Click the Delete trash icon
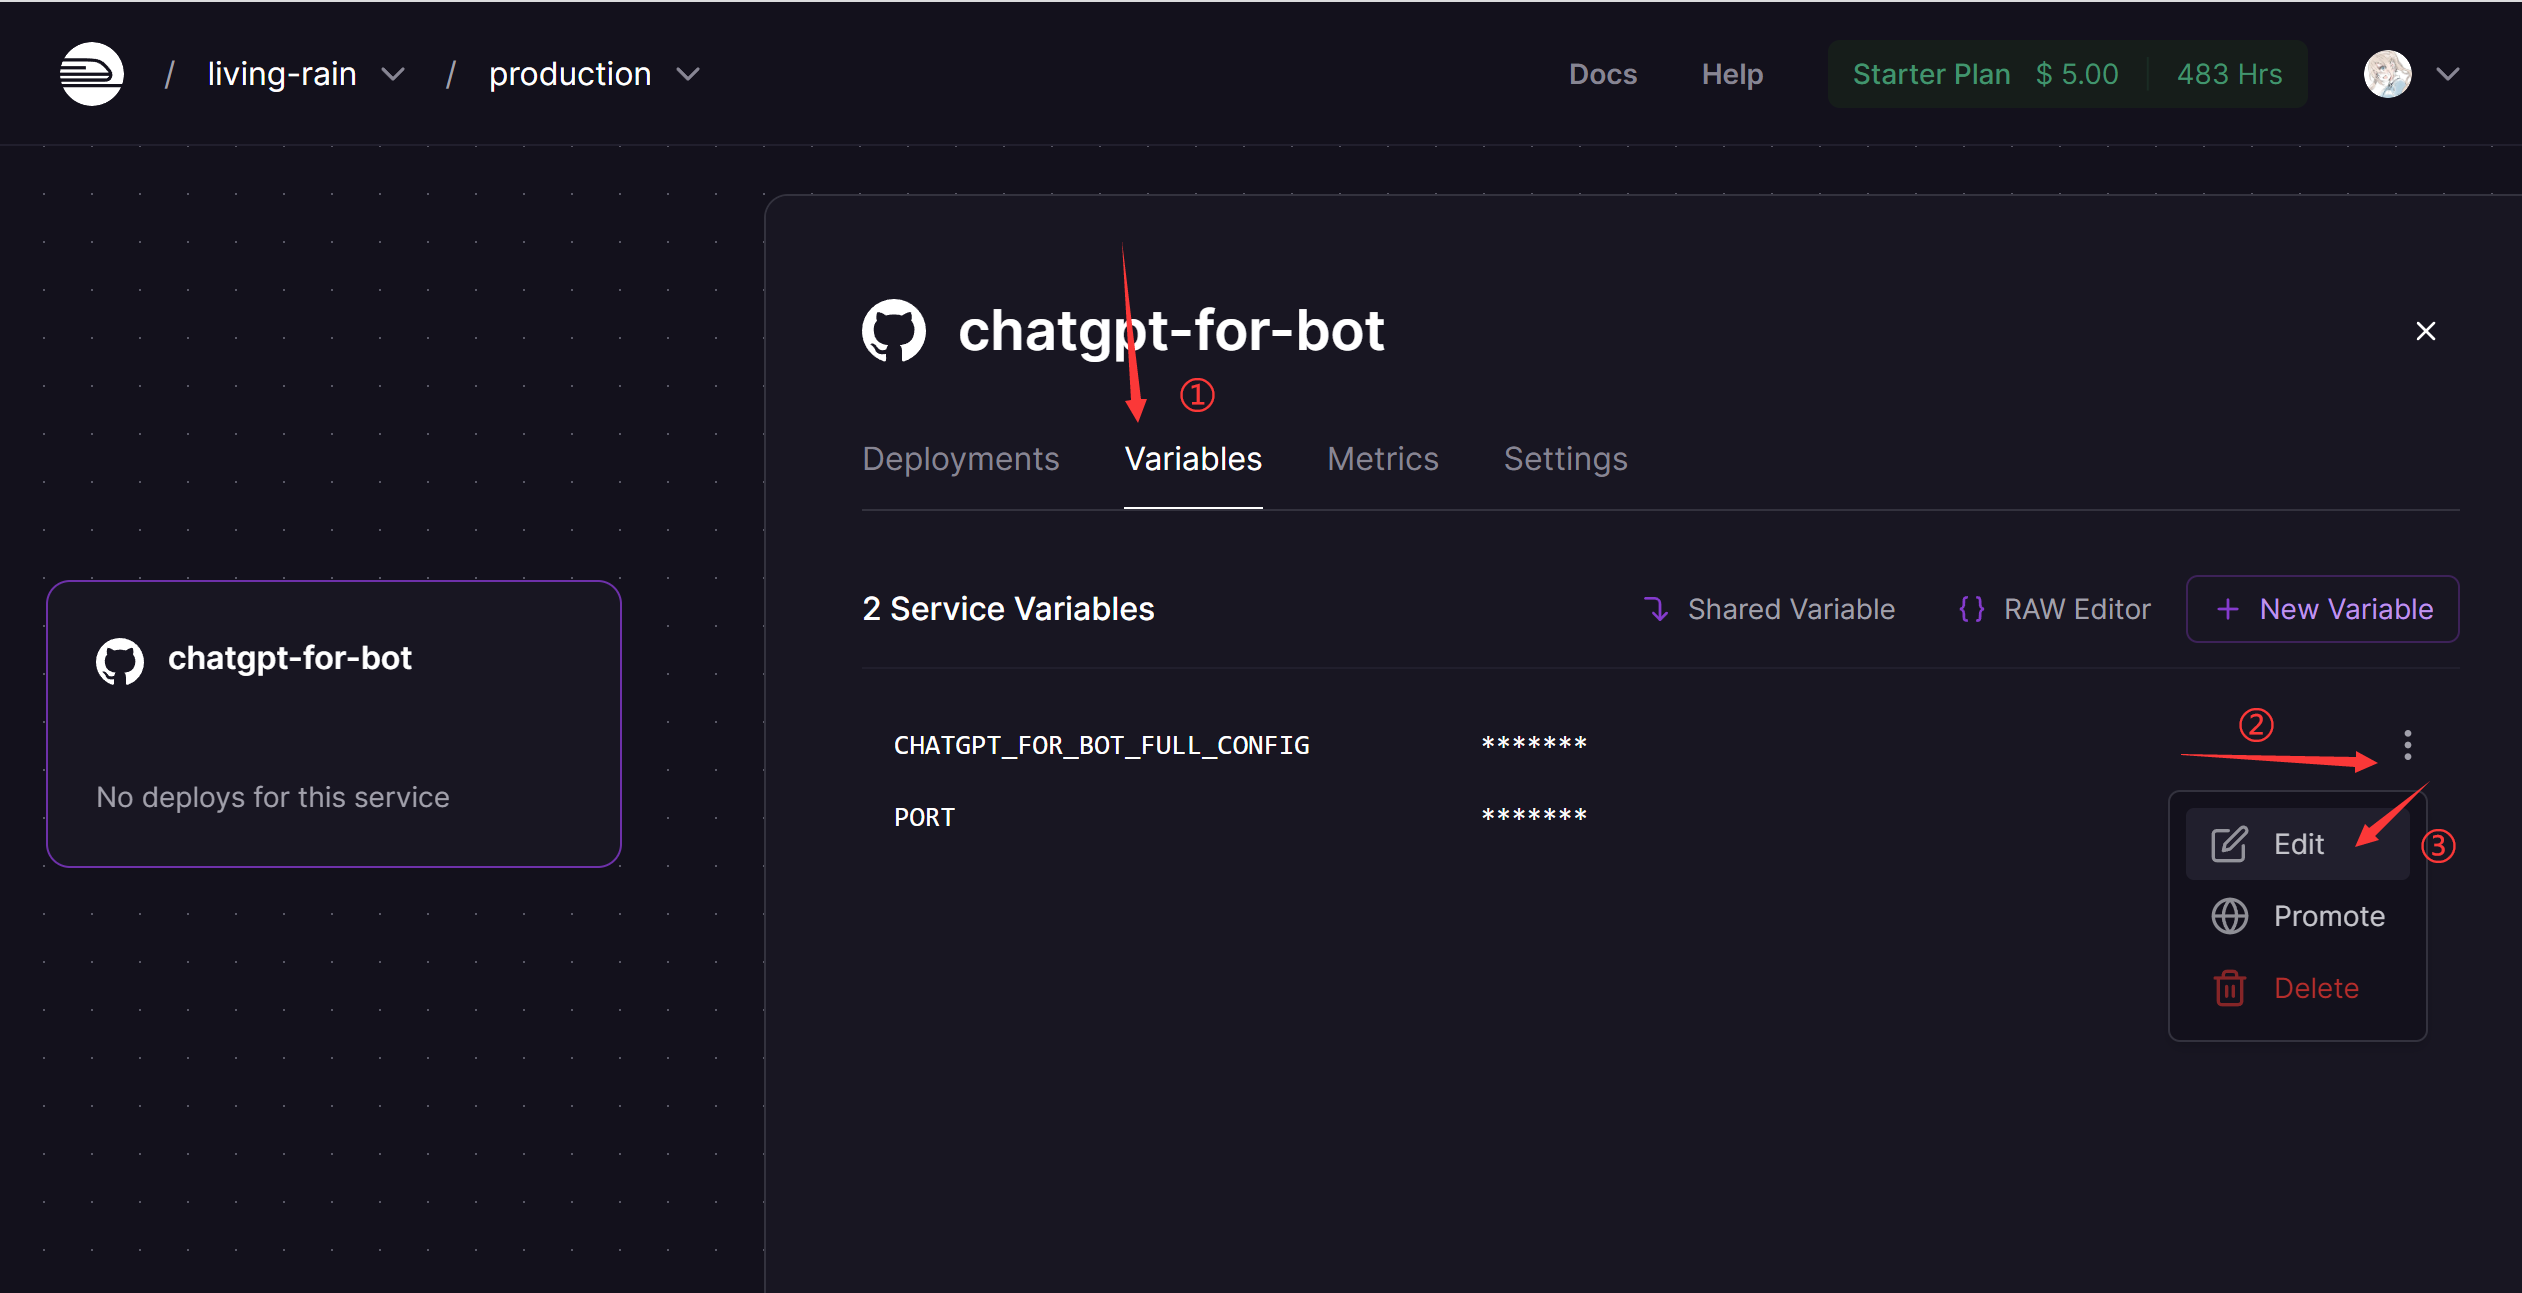Screen dimensions: 2522x1293 click(2229, 988)
